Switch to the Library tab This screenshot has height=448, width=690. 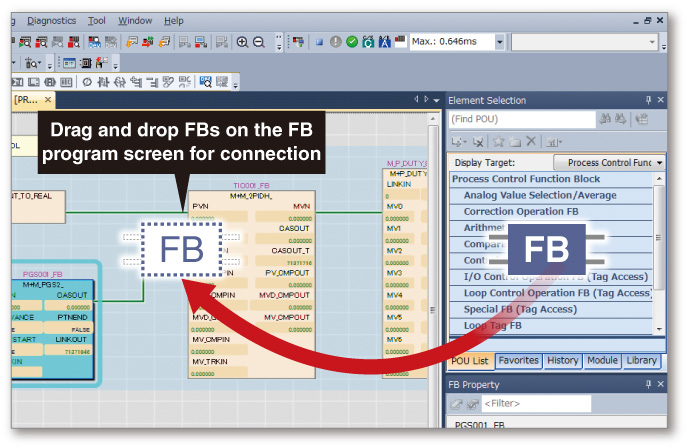click(641, 360)
